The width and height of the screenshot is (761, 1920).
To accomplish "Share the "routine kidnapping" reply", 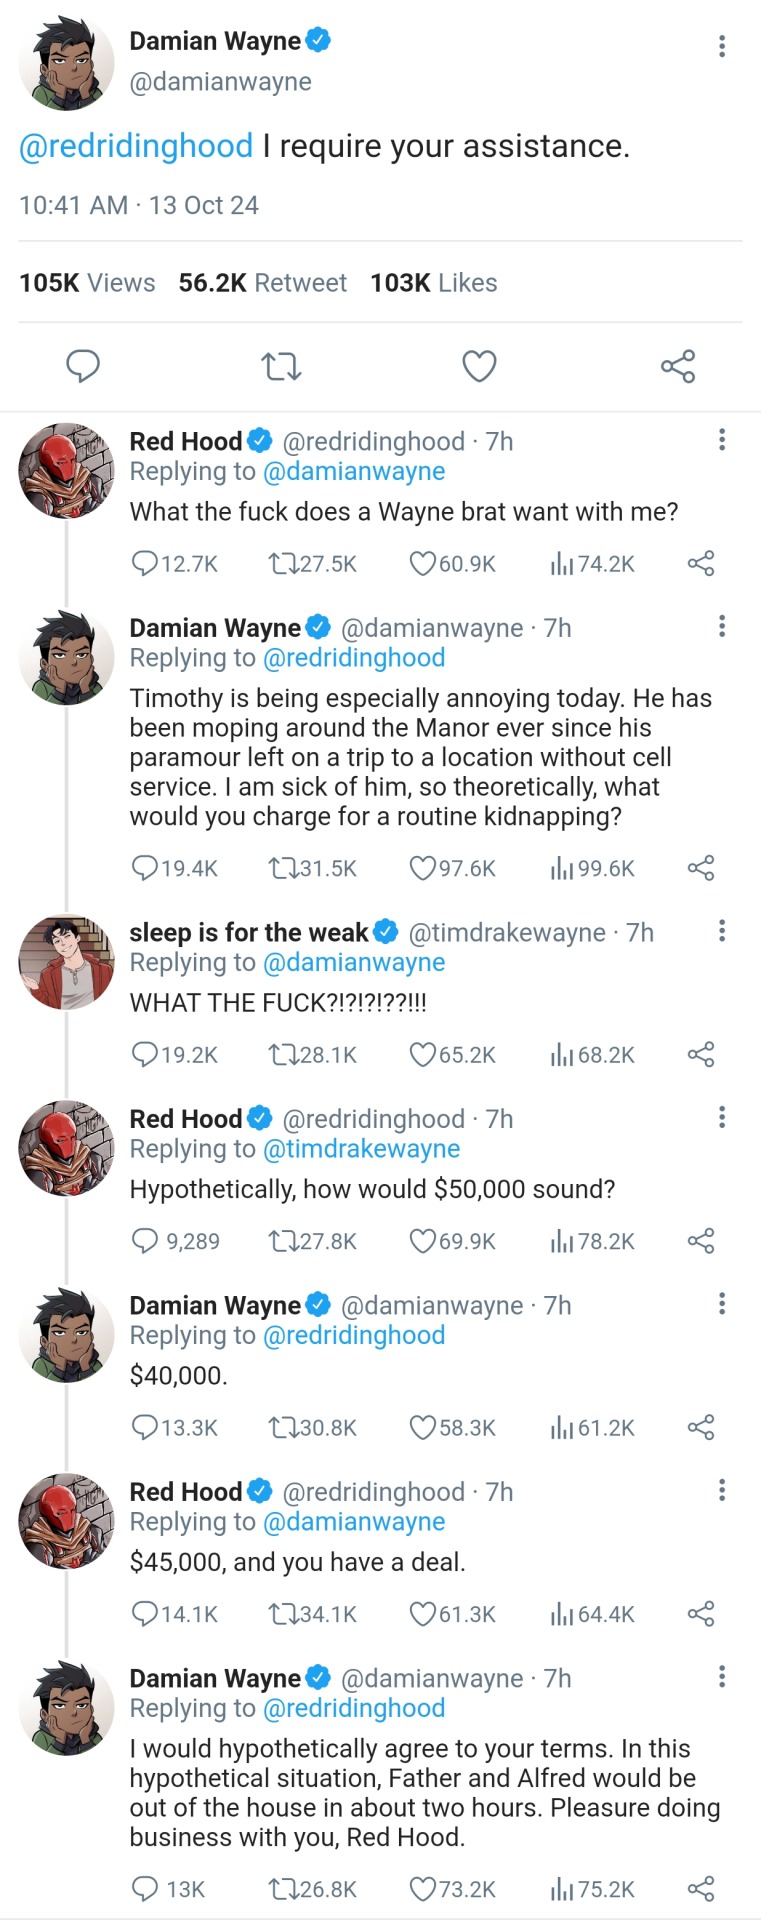I will (701, 868).
